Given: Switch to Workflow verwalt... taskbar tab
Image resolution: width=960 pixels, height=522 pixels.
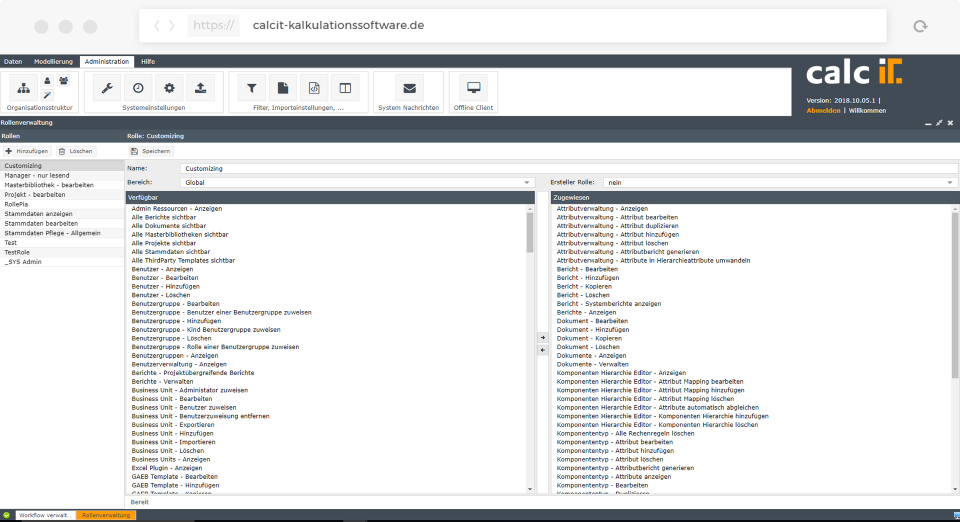Looking at the screenshot, I should (45, 515).
